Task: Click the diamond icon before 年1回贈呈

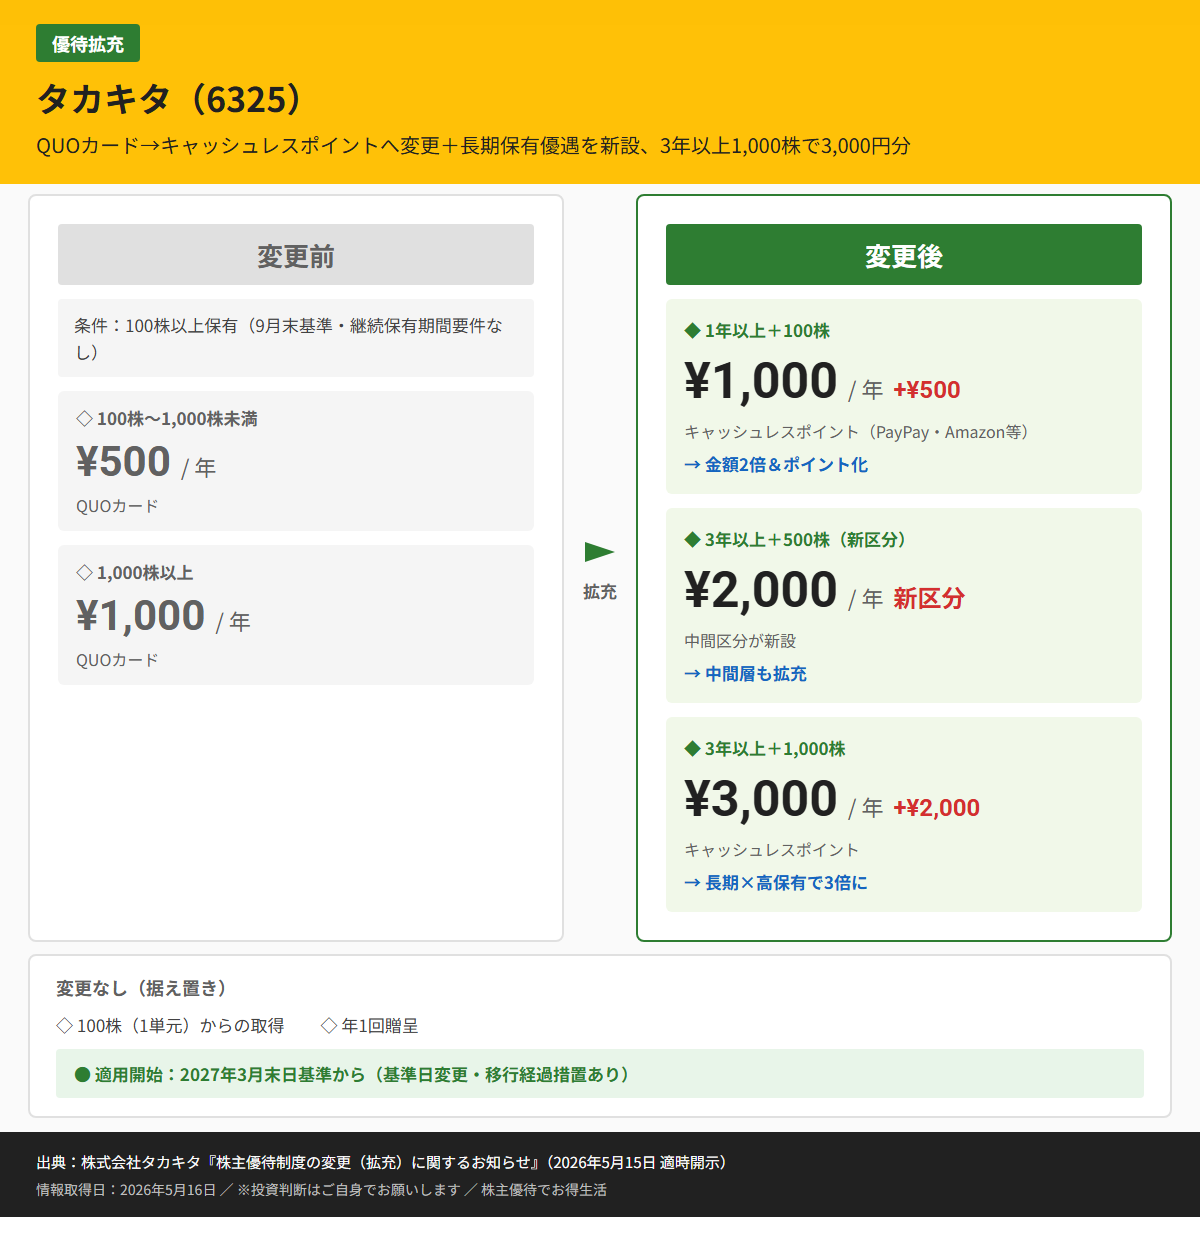Action: tap(329, 1026)
